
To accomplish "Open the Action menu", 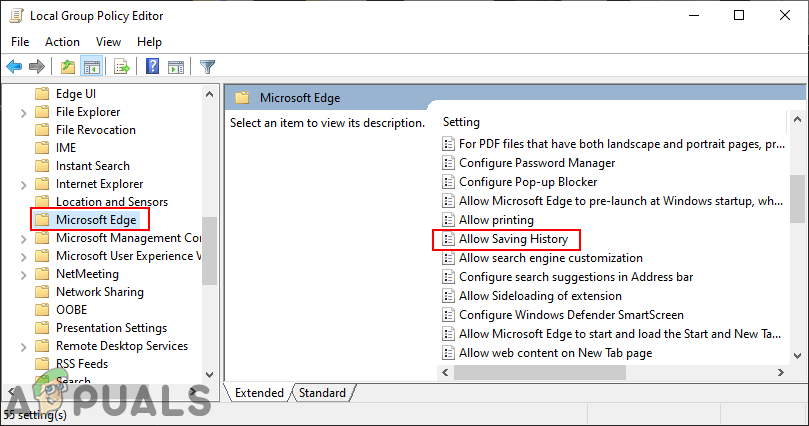I will click(62, 42).
